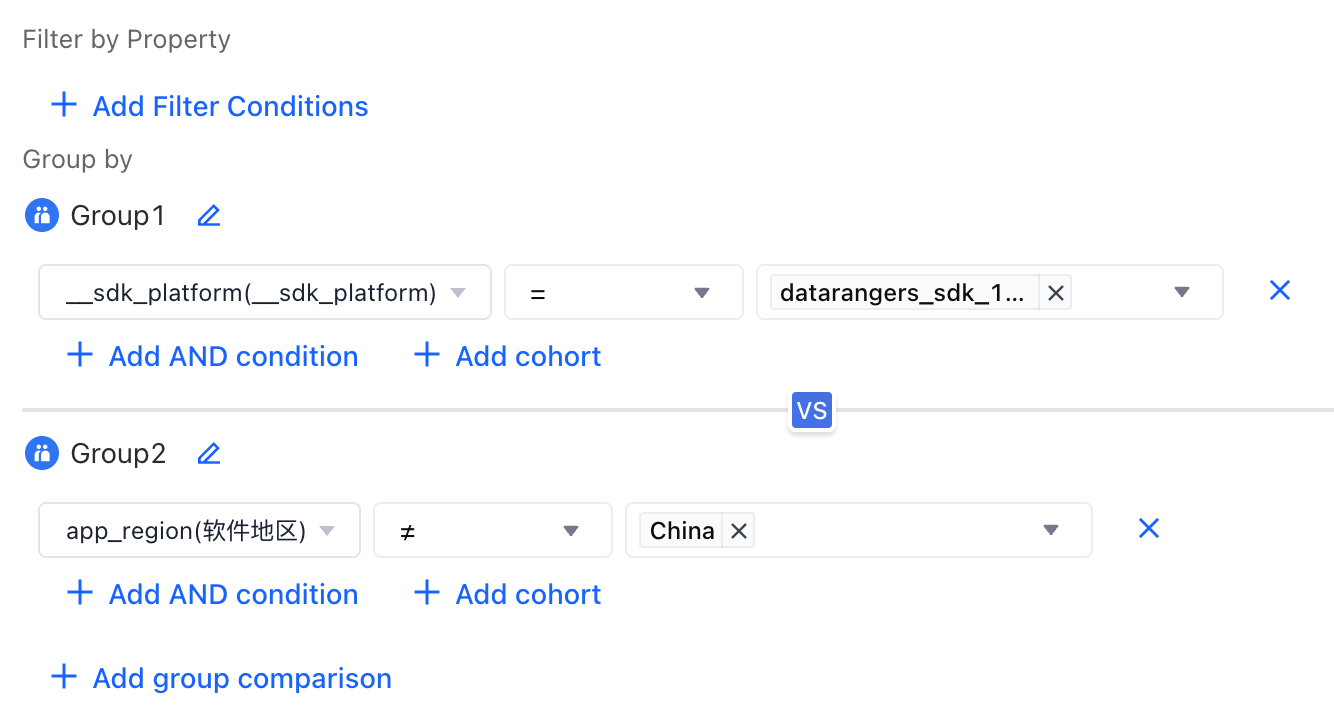This screenshot has height=714, width=1334.
Task: Add group comparison at the bottom
Action: click(221, 678)
